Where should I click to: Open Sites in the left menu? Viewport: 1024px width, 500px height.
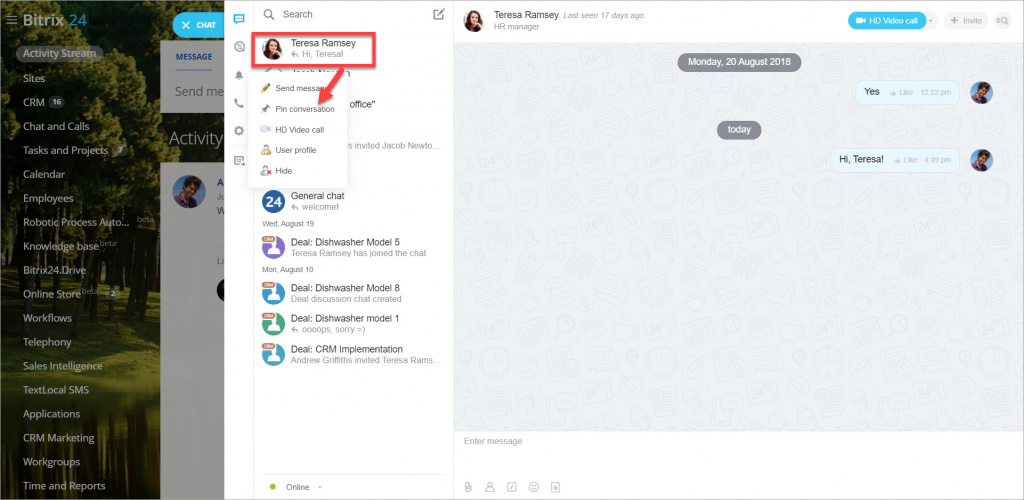[x=34, y=78]
